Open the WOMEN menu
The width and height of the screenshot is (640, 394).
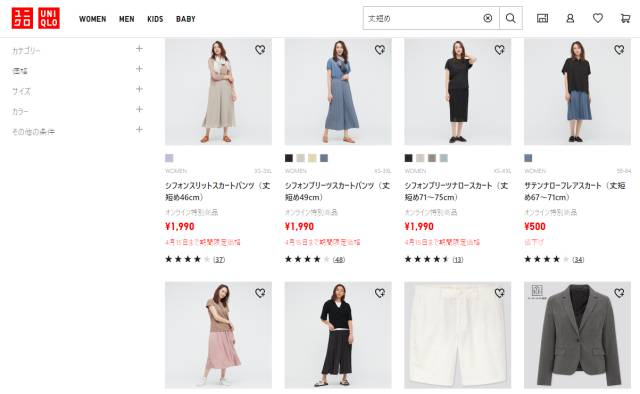point(93,19)
